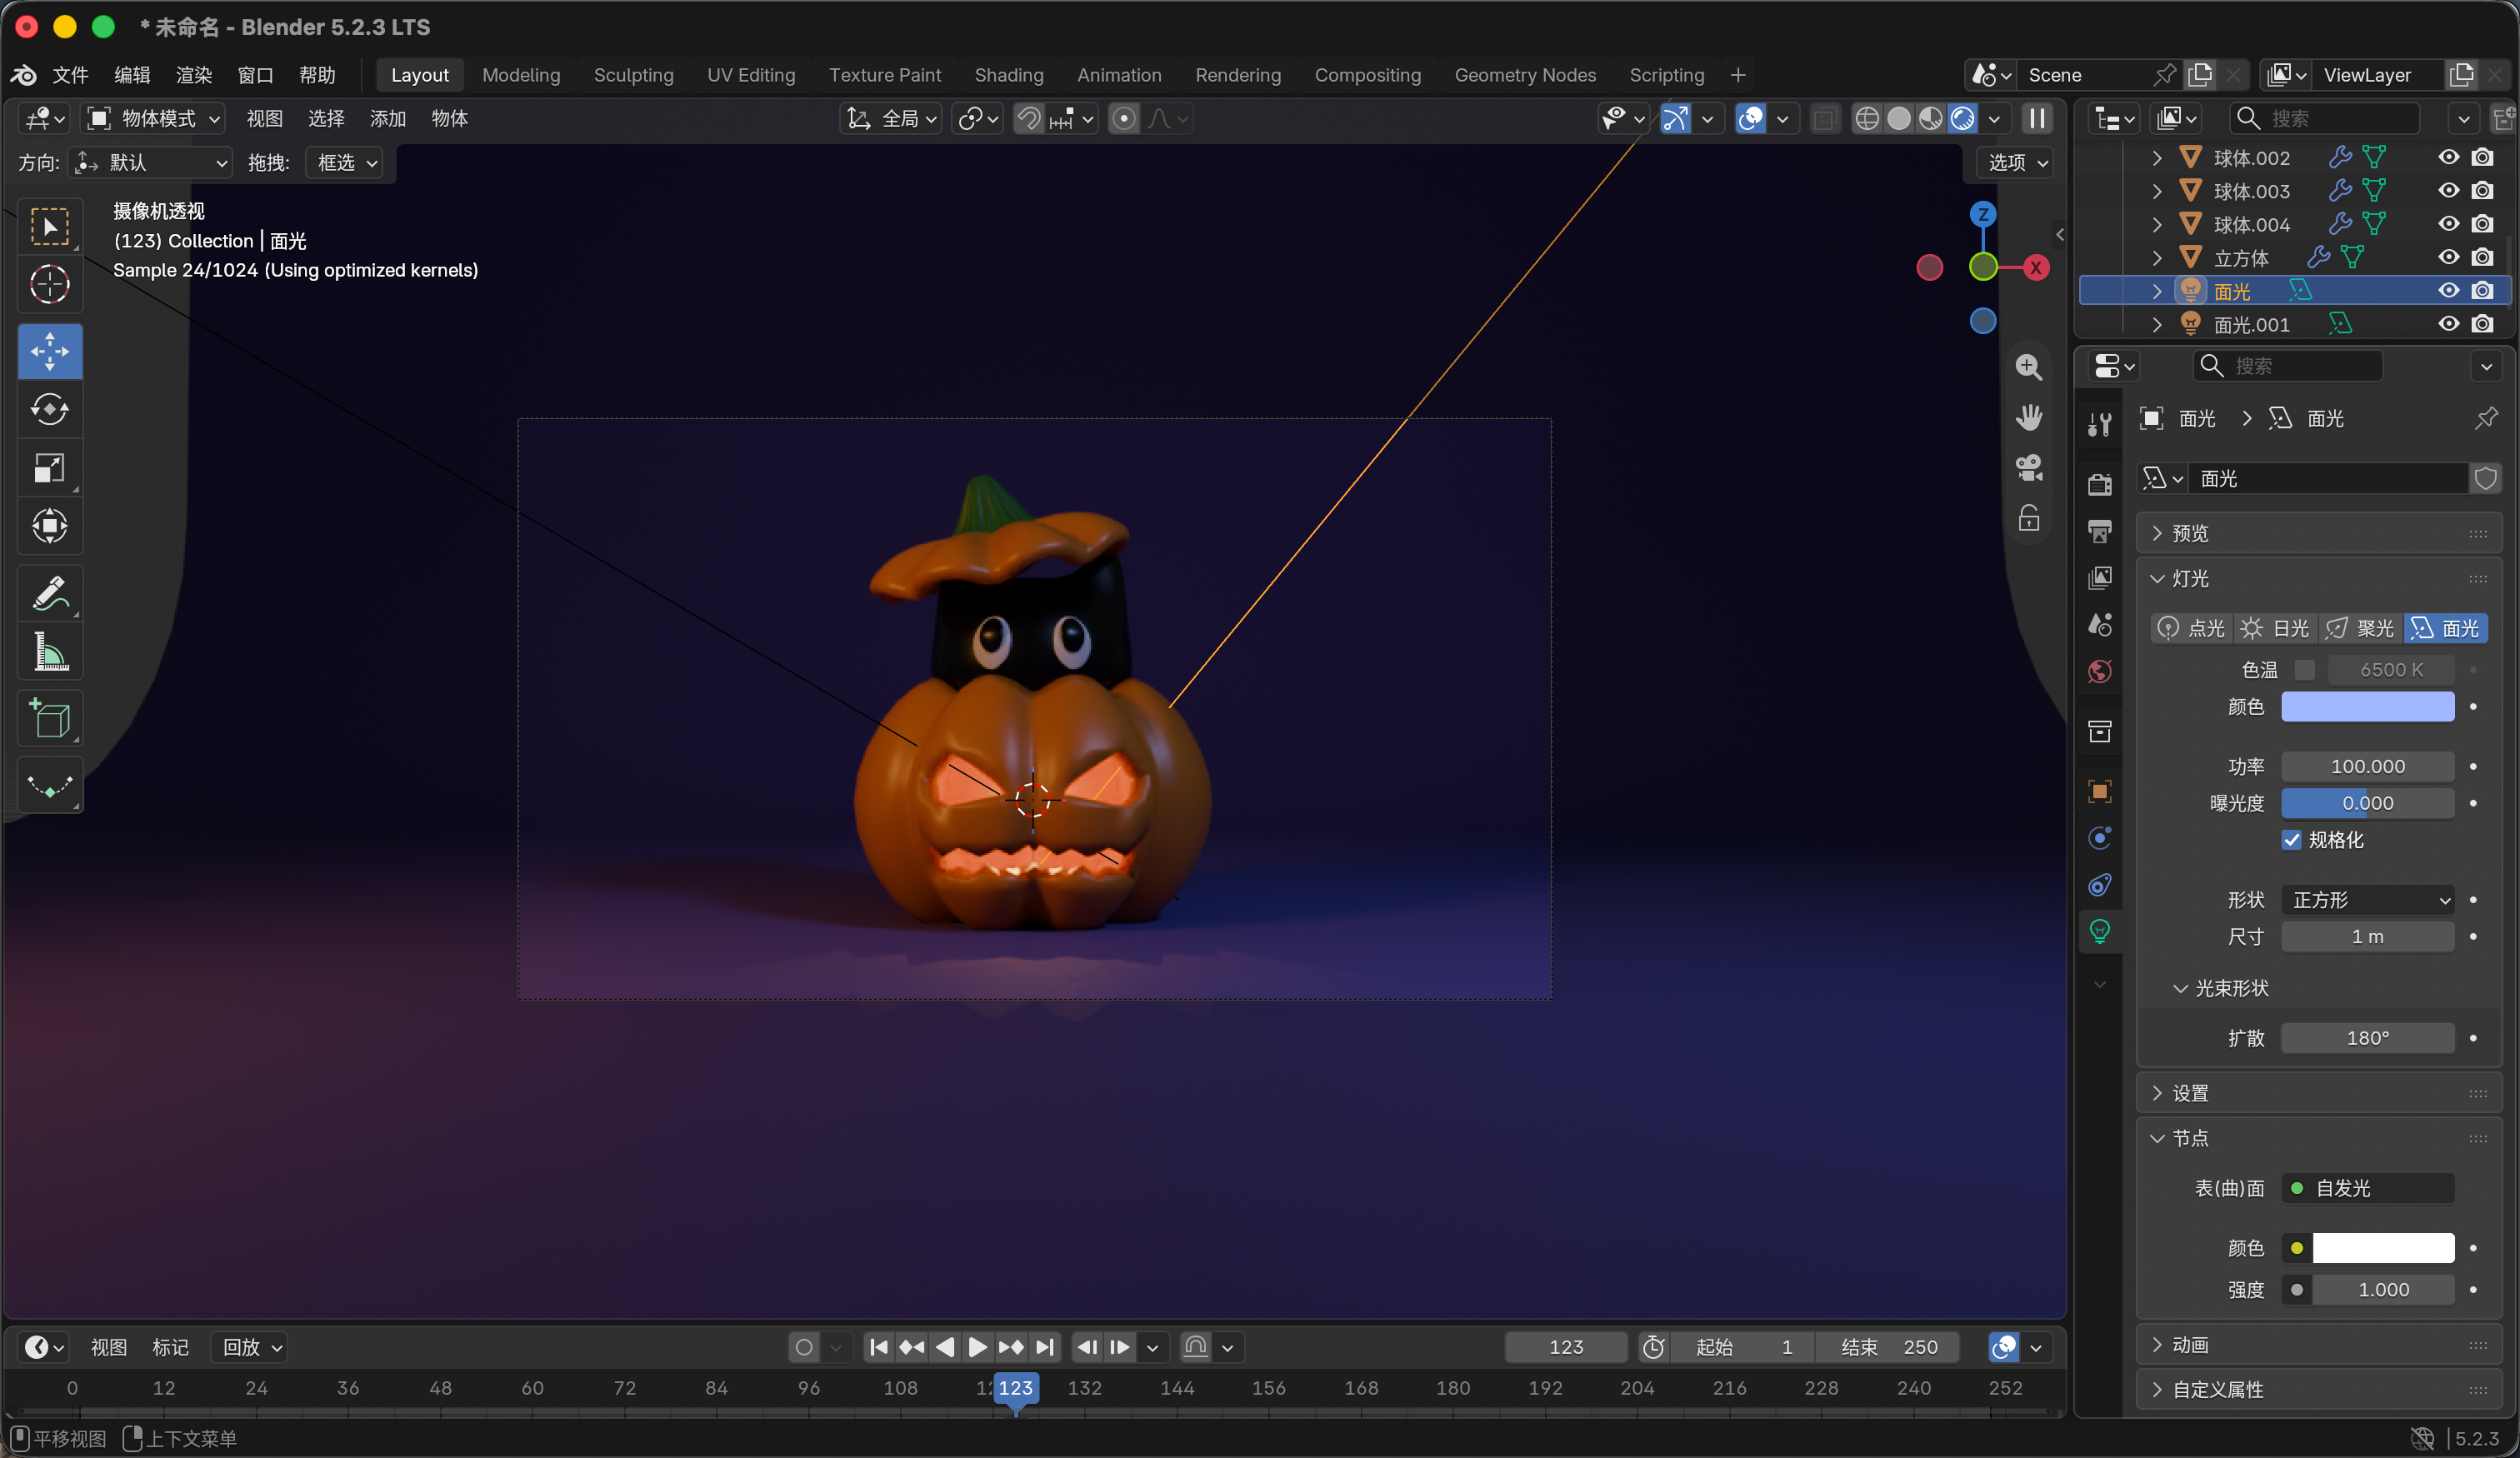Open the 形状 dropdown showing 正方形
This screenshot has height=1458, width=2520.
click(2368, 900)
